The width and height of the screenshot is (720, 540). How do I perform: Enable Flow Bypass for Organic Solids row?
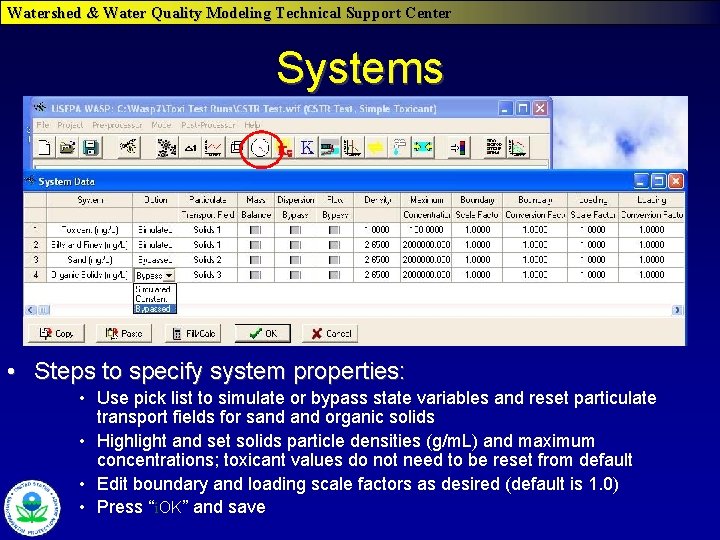[335, 275]
